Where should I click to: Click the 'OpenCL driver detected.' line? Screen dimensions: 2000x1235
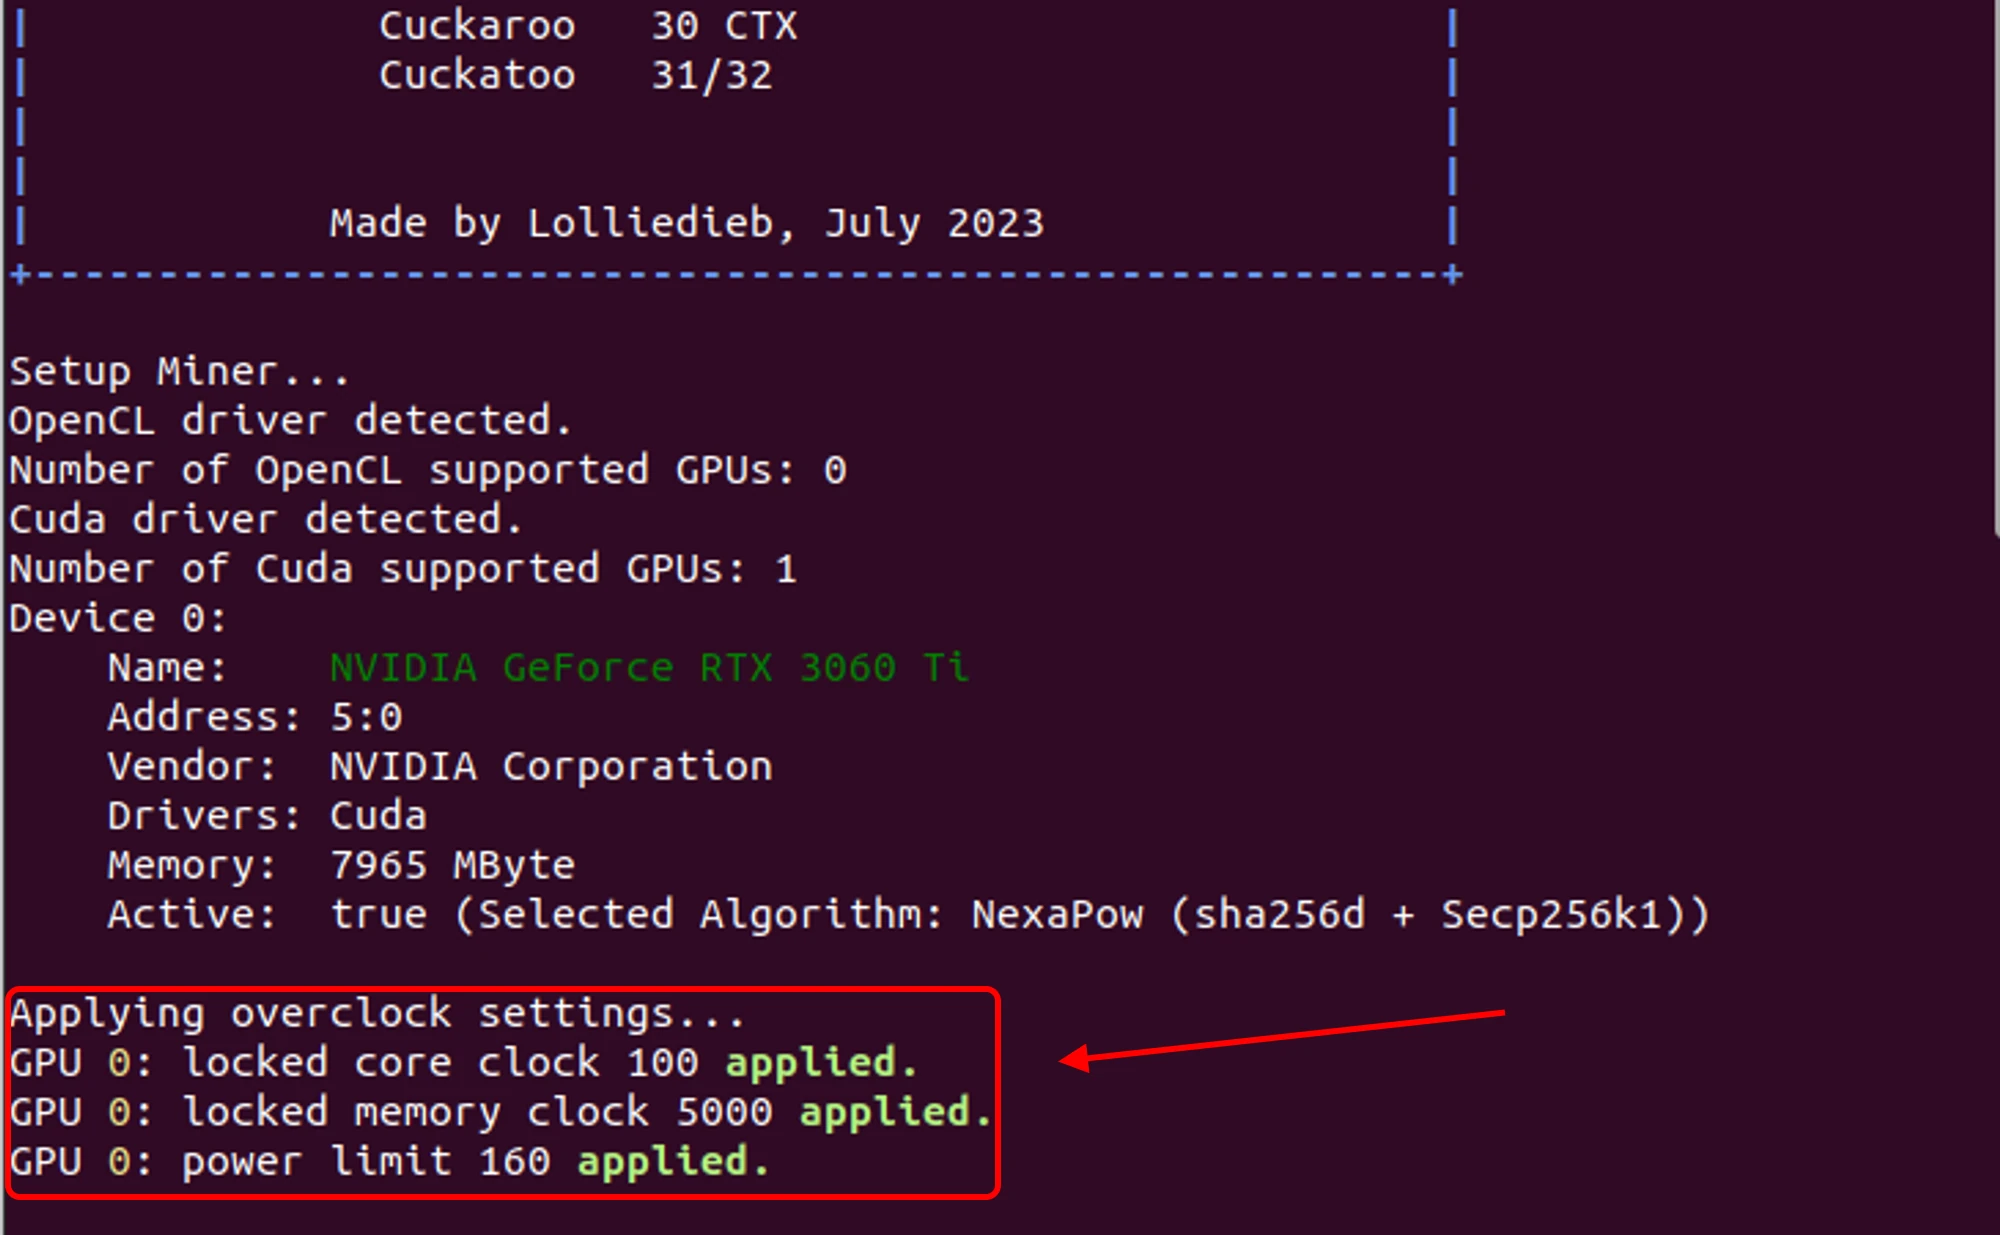[x=290, y=421]
